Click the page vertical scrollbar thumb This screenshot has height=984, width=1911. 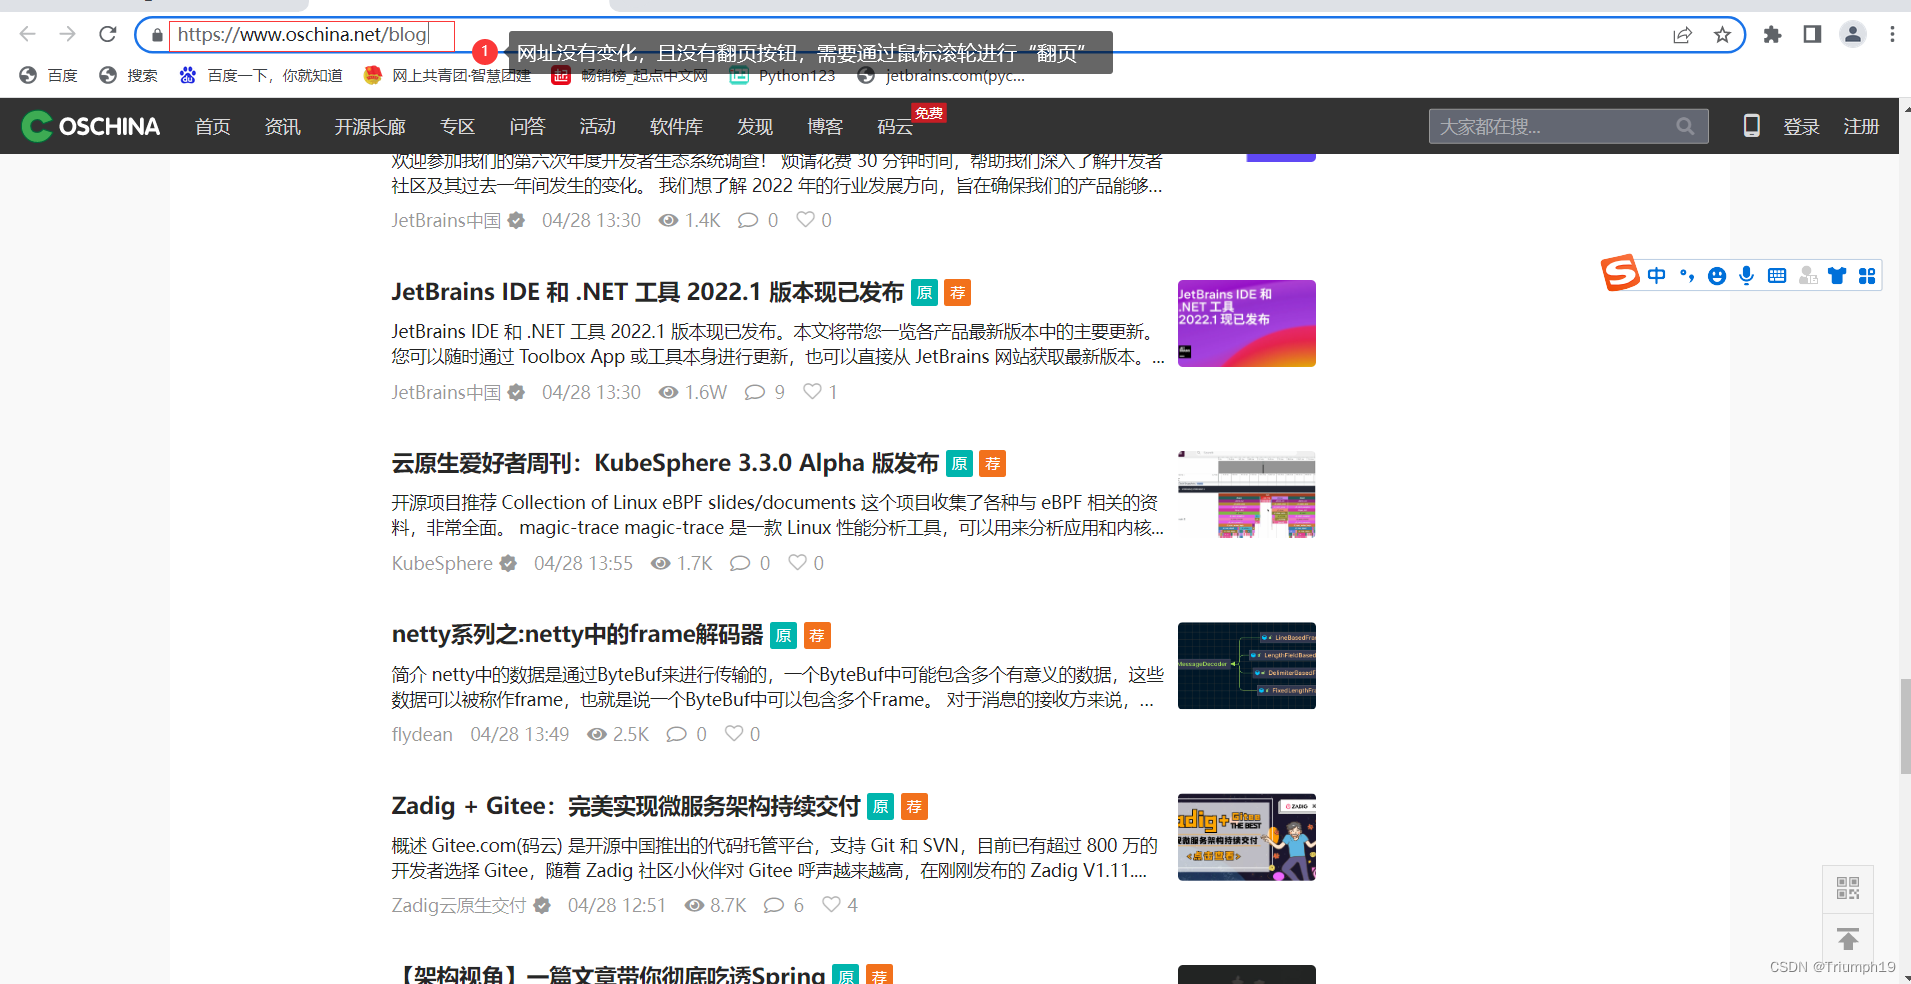click(x=1905, y=726)
